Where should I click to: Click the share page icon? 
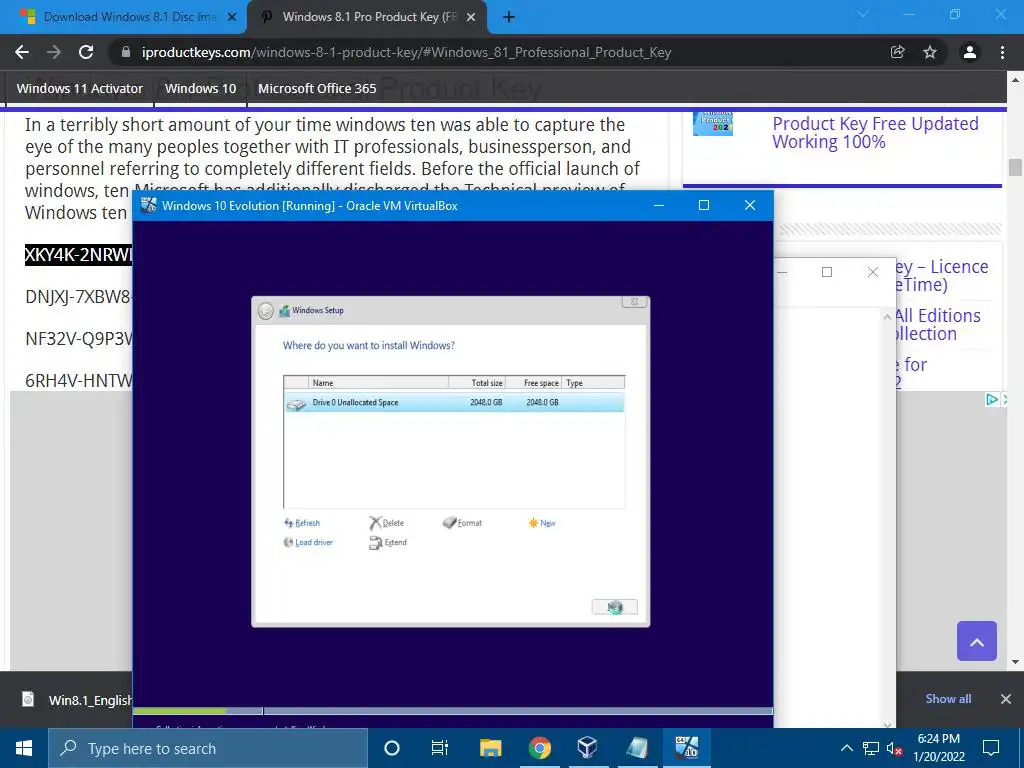(898, 52)
